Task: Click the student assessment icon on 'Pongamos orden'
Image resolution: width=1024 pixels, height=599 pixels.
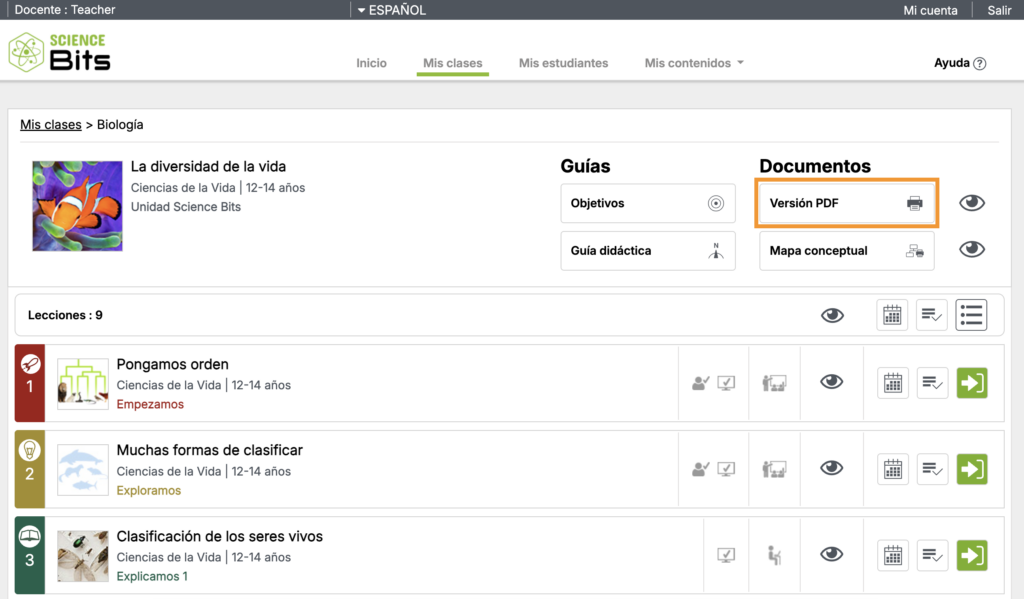Action: [x=700, y=383]
